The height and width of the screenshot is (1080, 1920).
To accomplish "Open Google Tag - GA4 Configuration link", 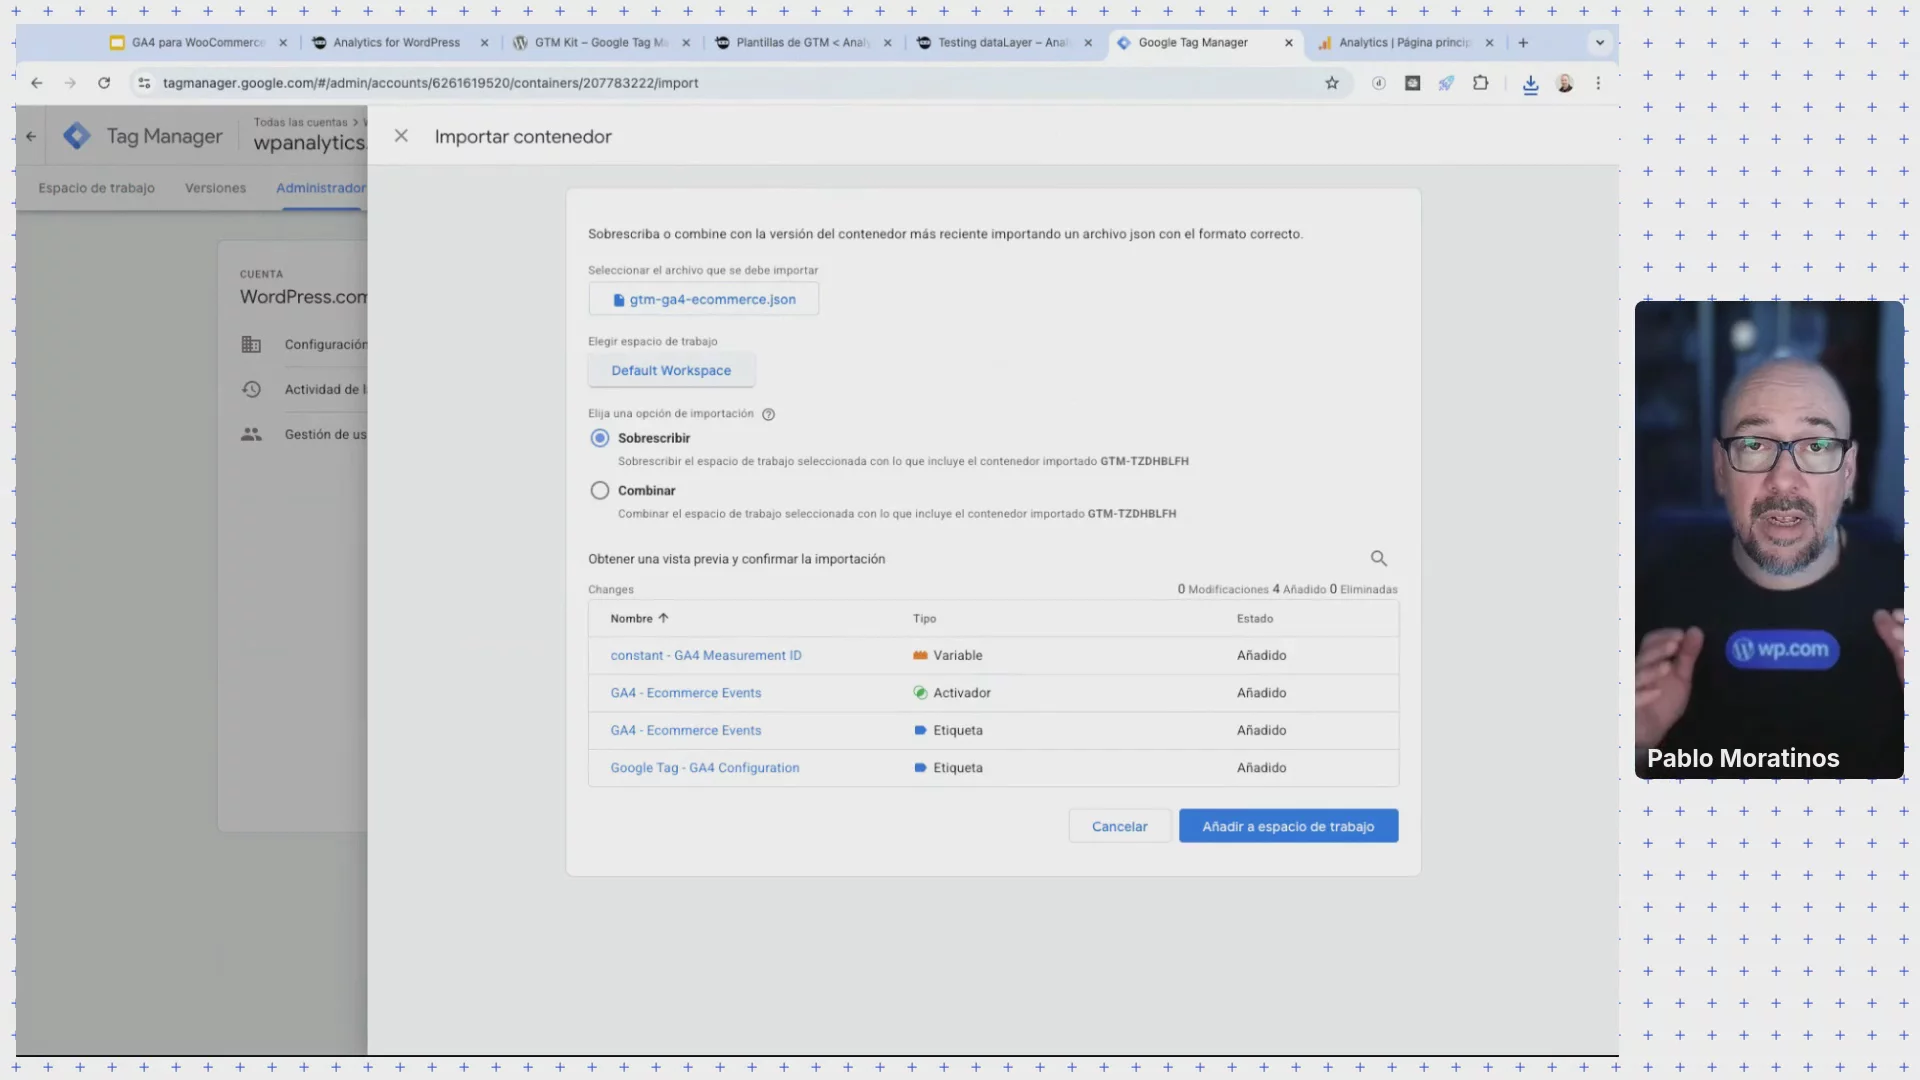I will [705, 768].
